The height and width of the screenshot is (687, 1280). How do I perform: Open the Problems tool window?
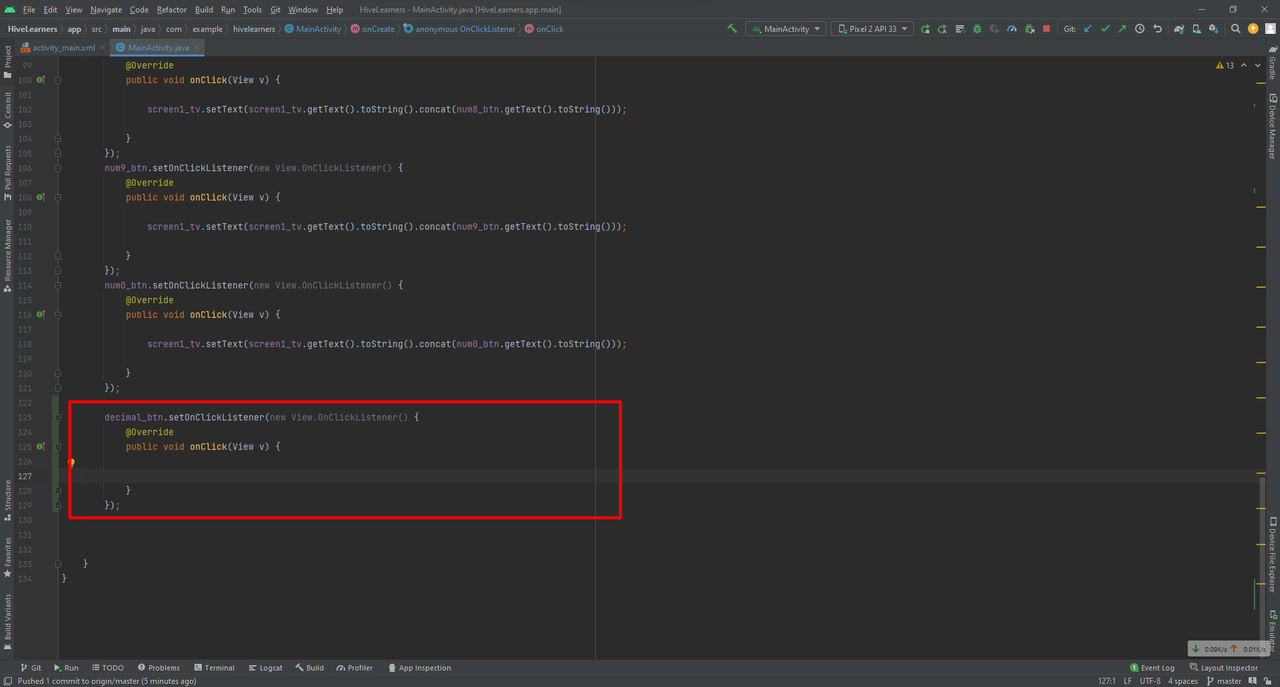coord(159,668)
